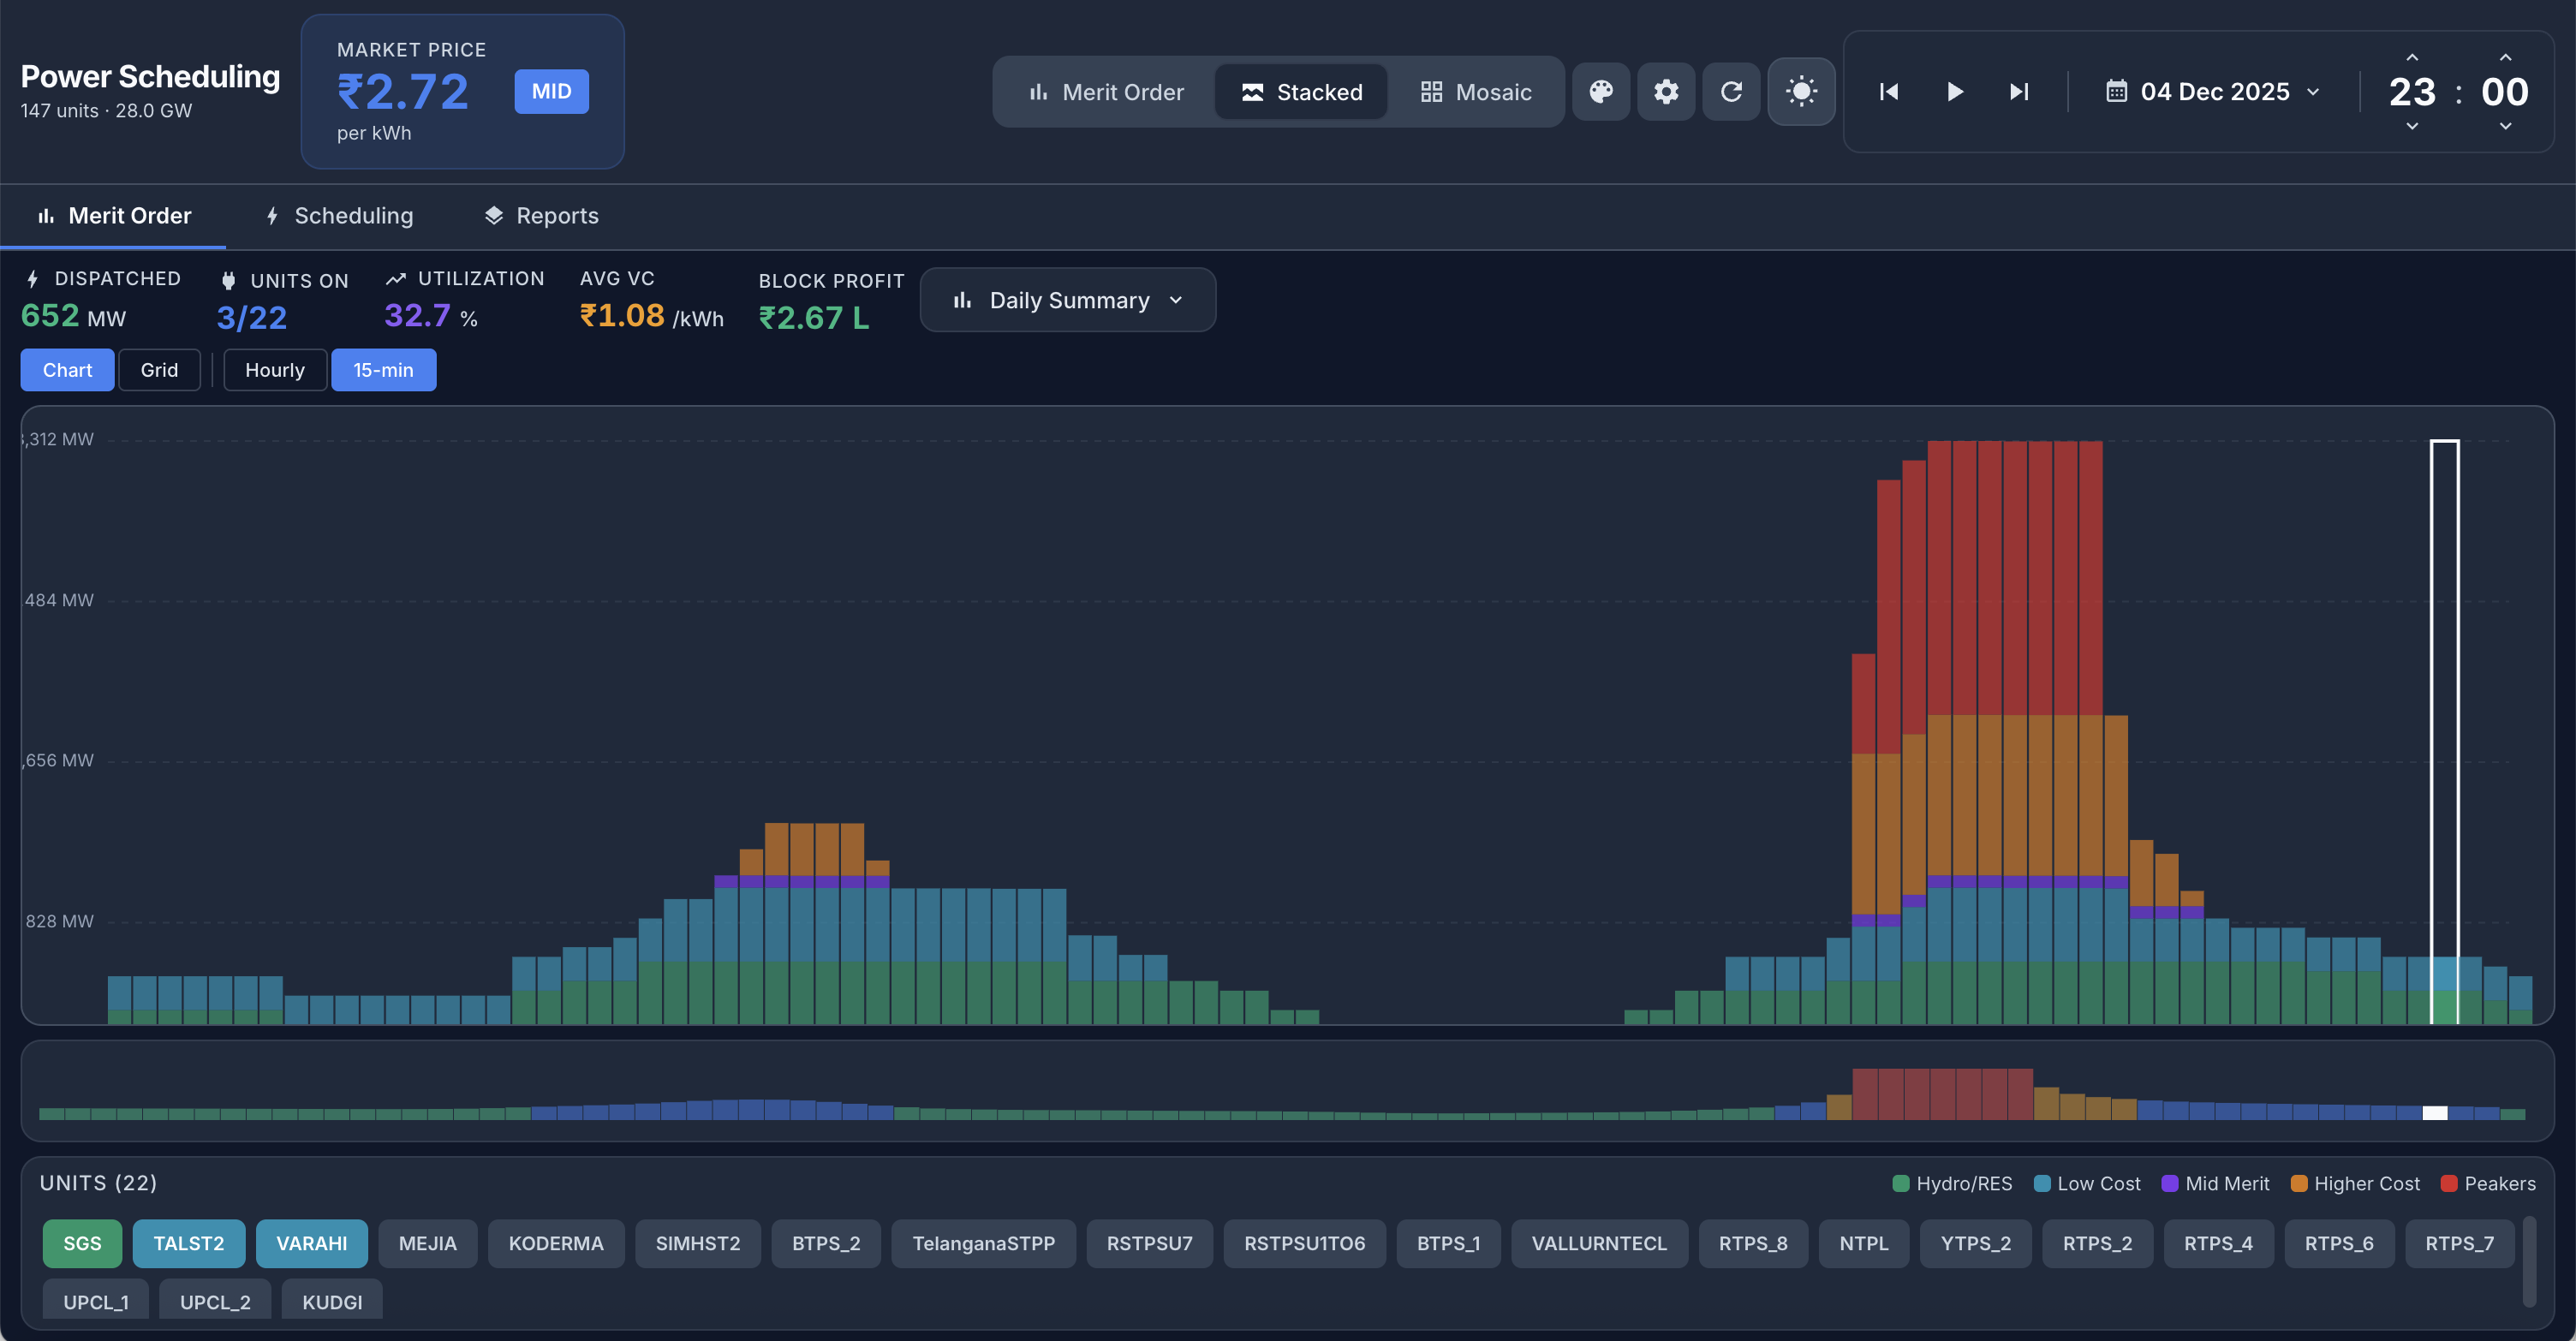
Task: Select the VARAHI unit chip
Action: pyautogui.click(x=311, y=1243)
